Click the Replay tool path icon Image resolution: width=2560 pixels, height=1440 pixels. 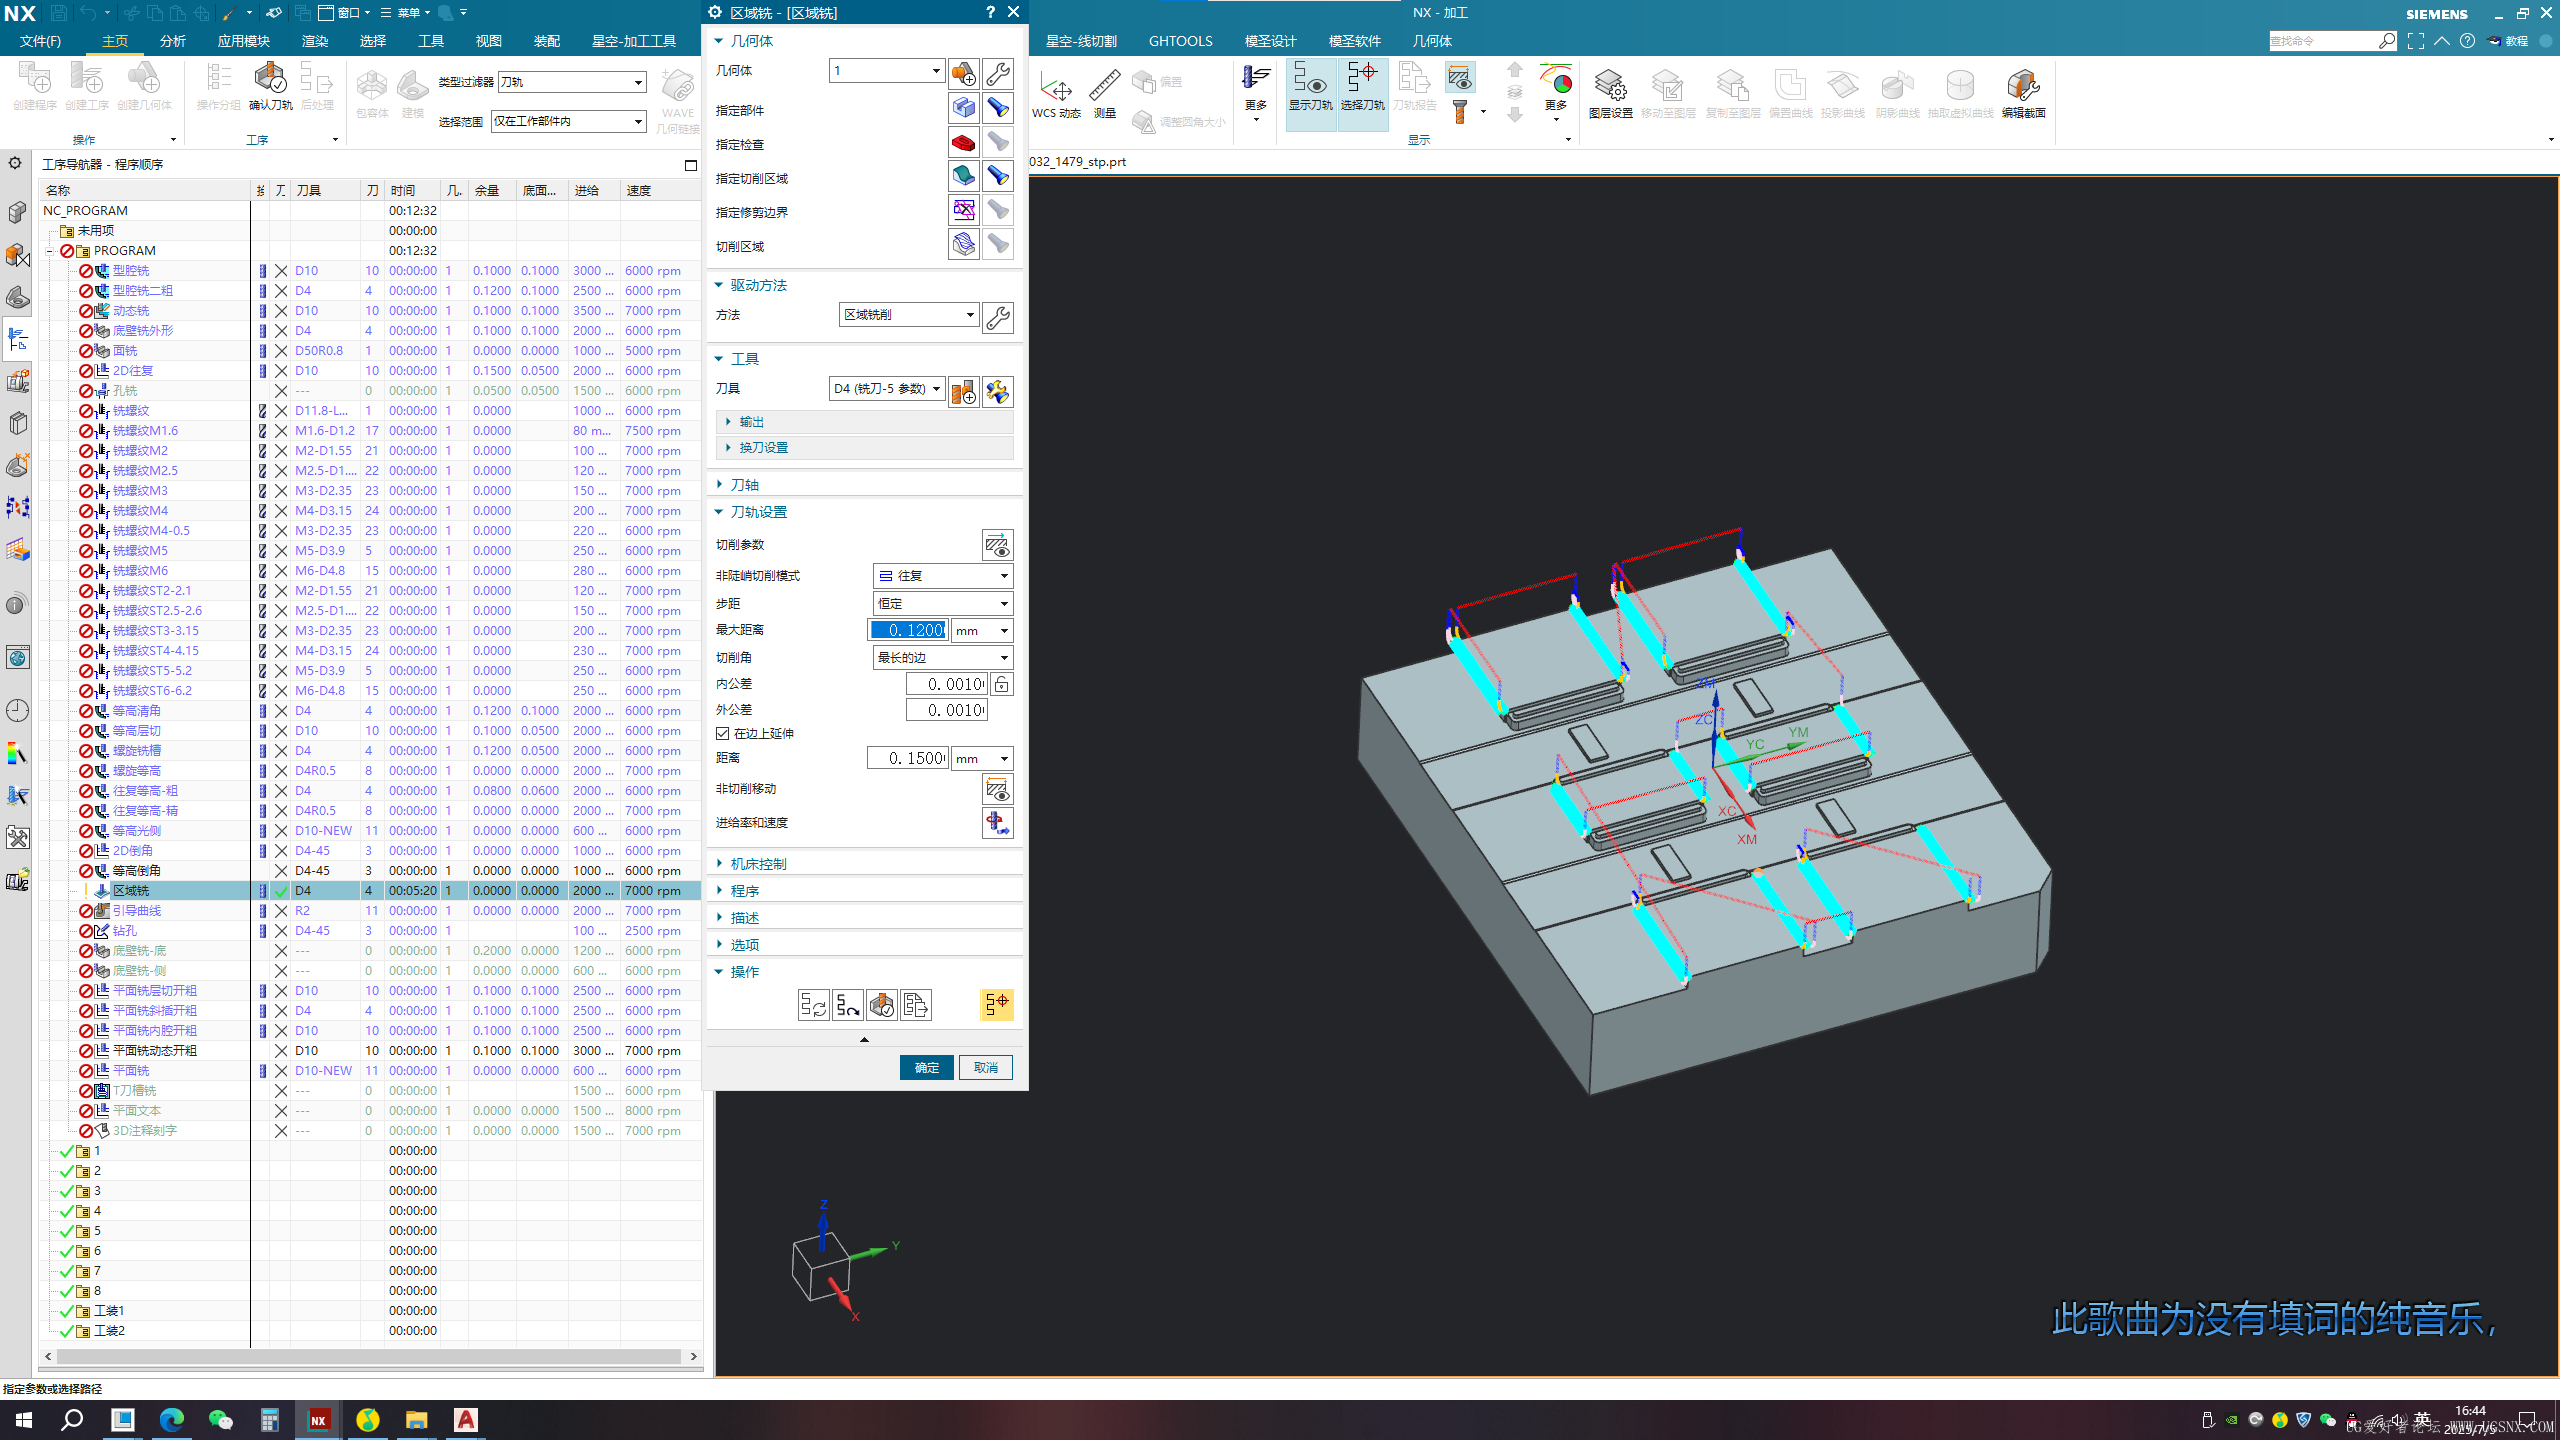pos(847,1005)
